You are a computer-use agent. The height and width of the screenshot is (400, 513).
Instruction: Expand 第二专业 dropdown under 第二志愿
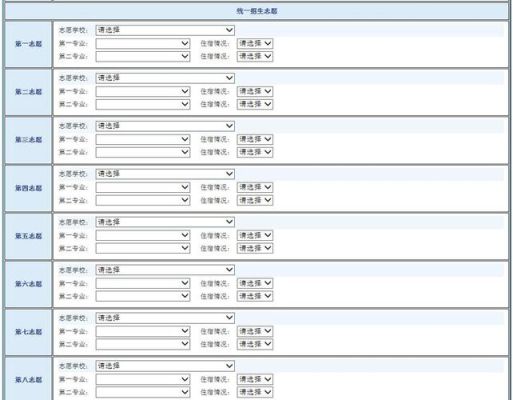point(143,104)
